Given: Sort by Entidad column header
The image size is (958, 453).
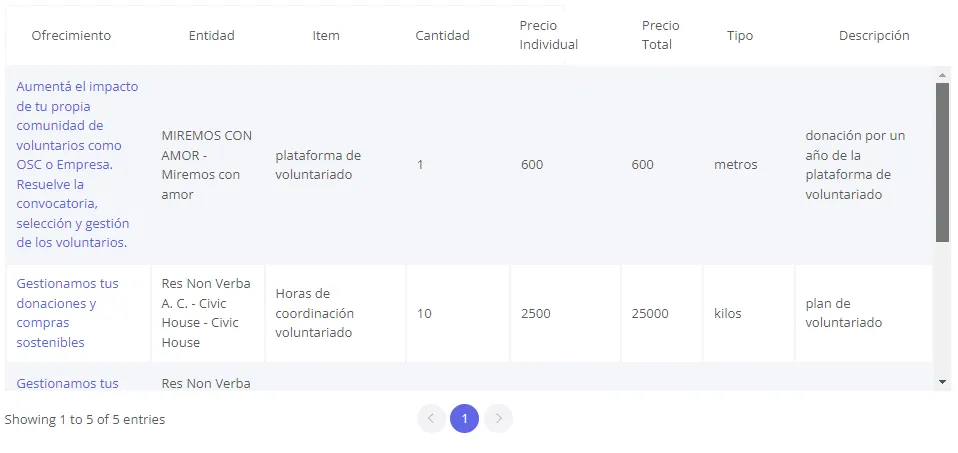Looking at the screenshot, I should 211,36.
